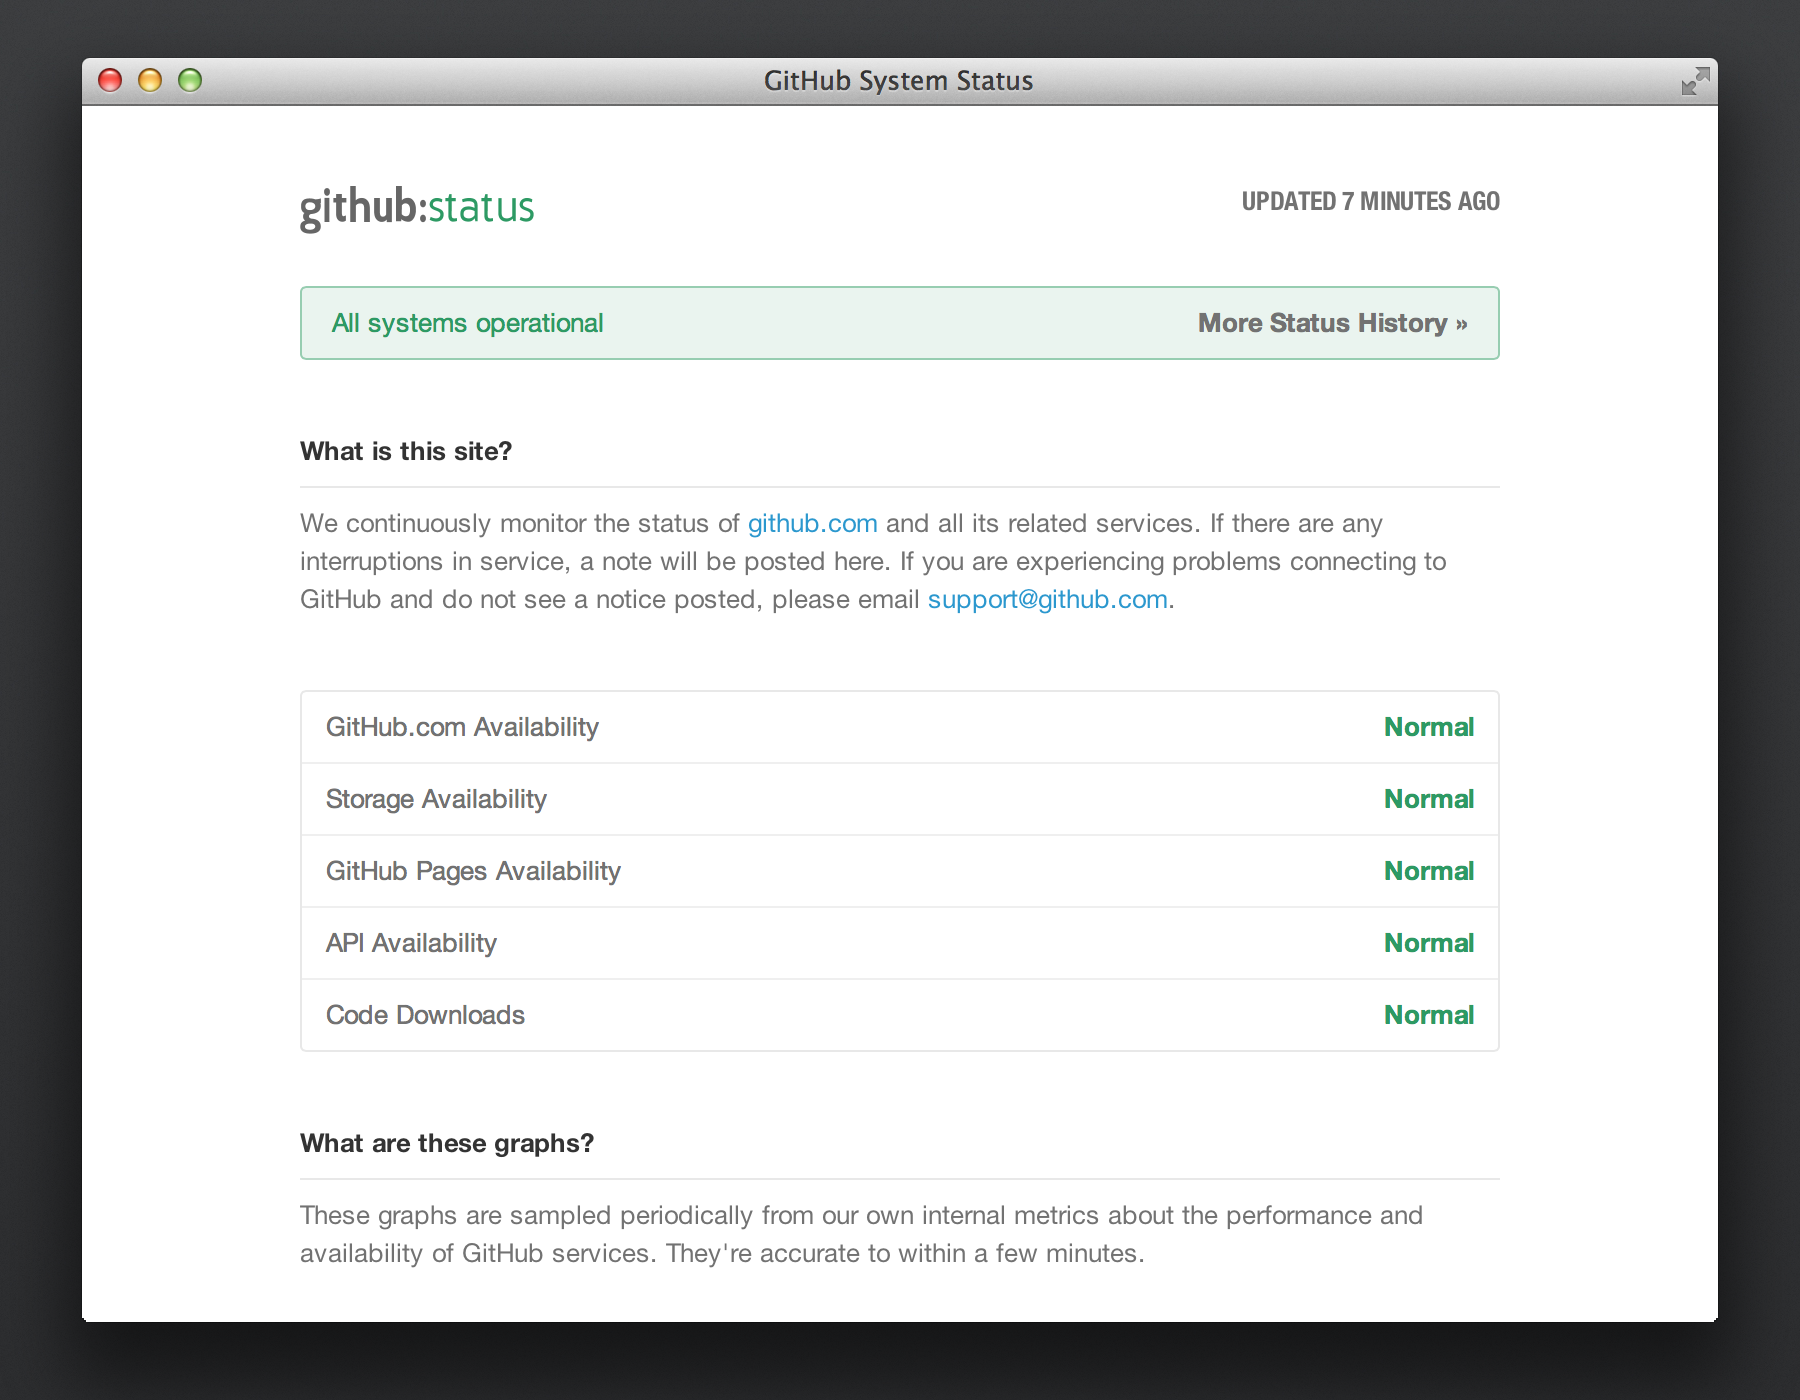The height and width of the screenshot is (1400, 1800).
Task: Click the github:status logo
Action: coord(417,206)
